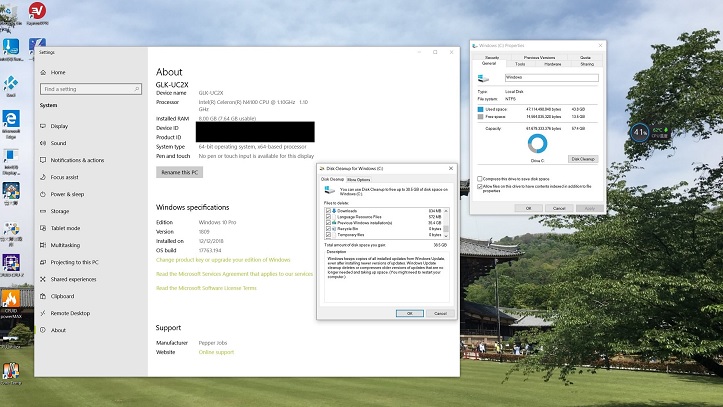Click the drive icon in Disk Cleanup dialog
723x407 pixels.
point(330,190)
